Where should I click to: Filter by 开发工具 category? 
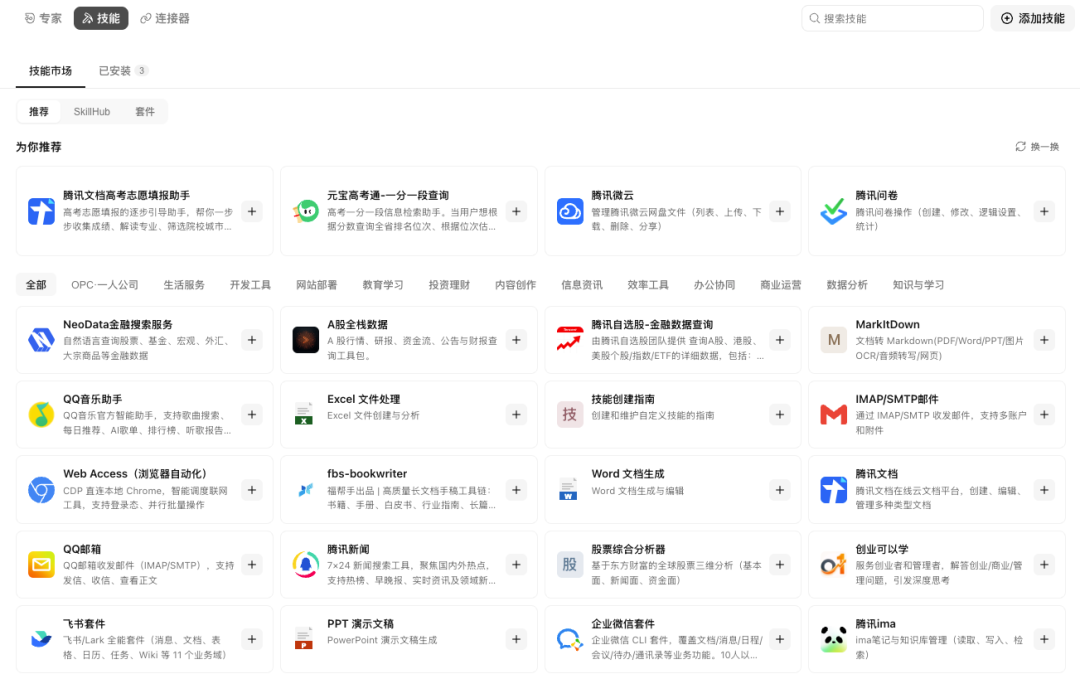point(250,285)
